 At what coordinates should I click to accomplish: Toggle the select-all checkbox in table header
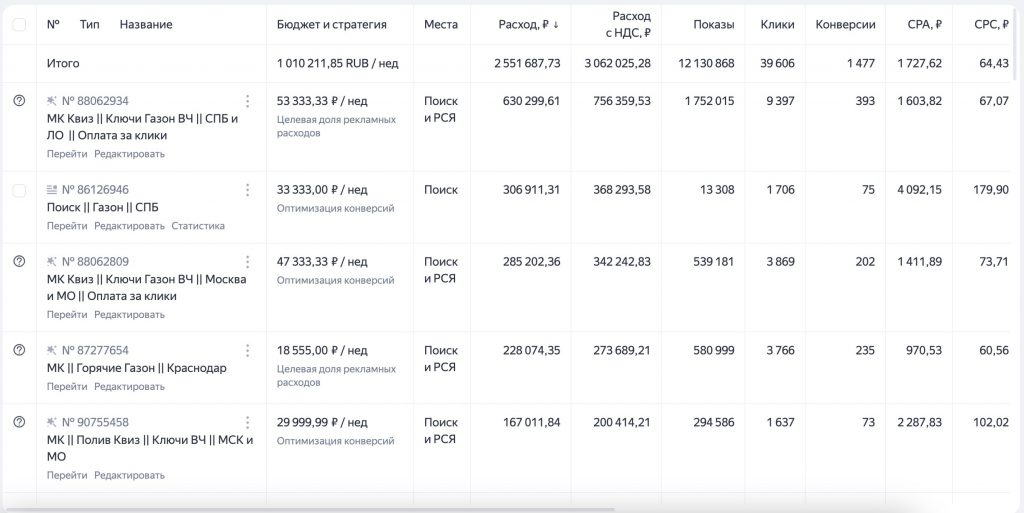[19, 24]
